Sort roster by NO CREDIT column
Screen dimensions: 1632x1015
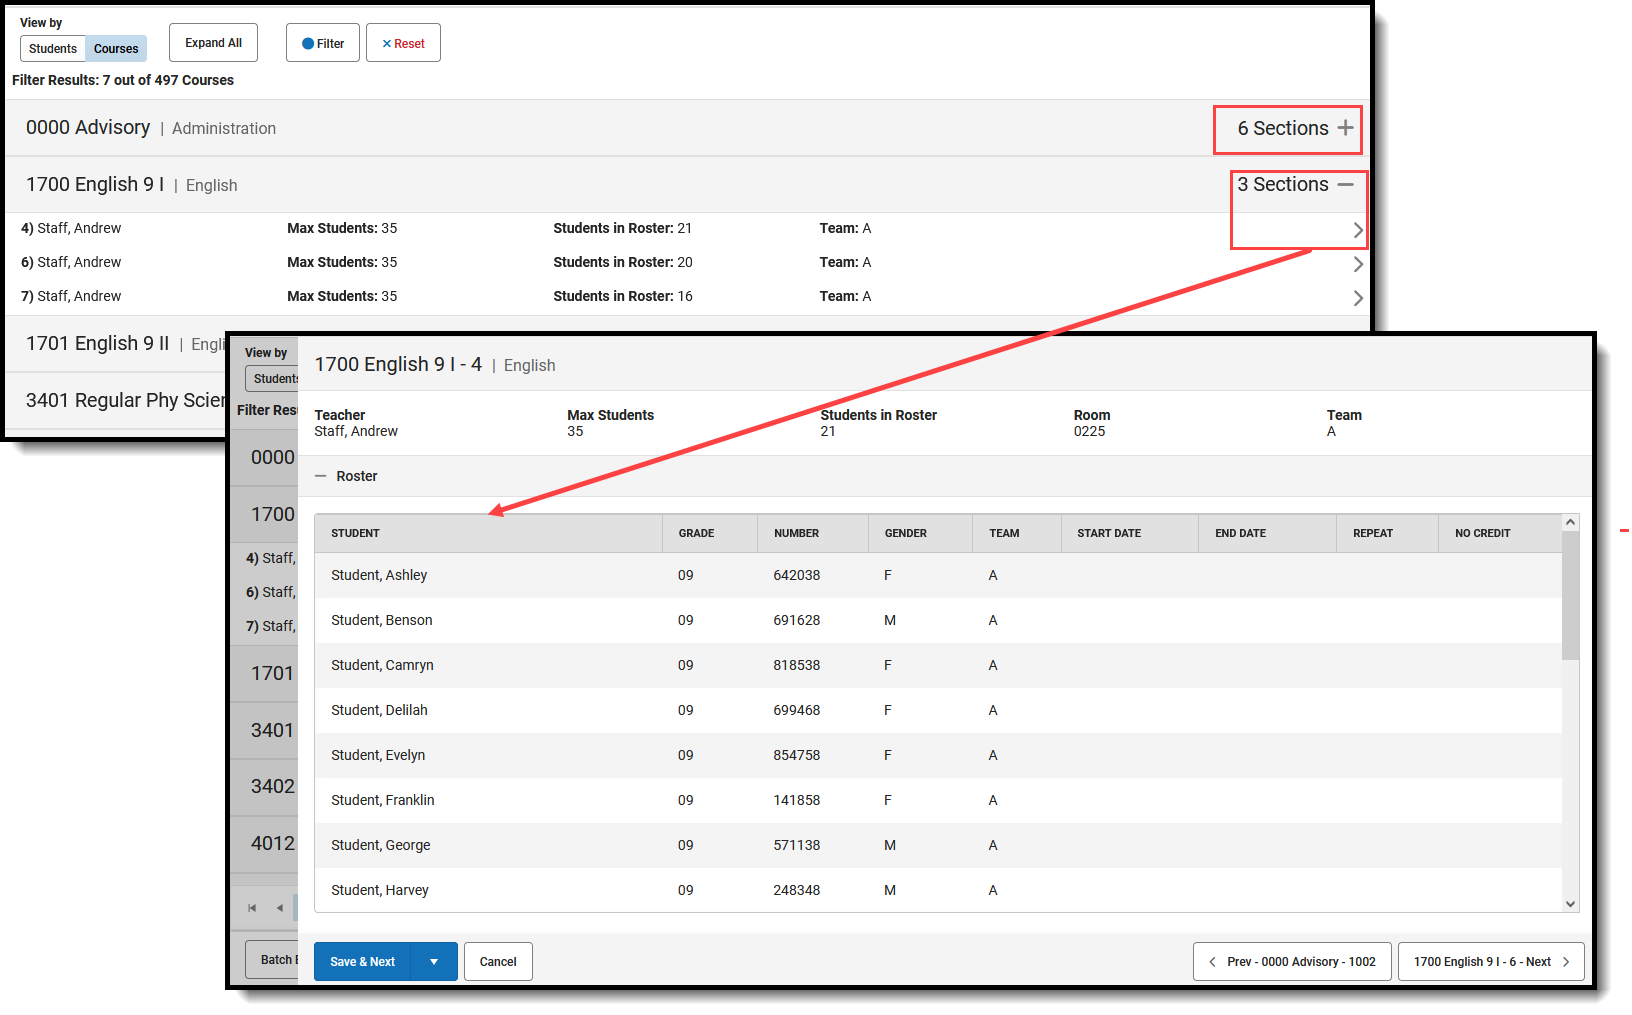click(1500, 533)
